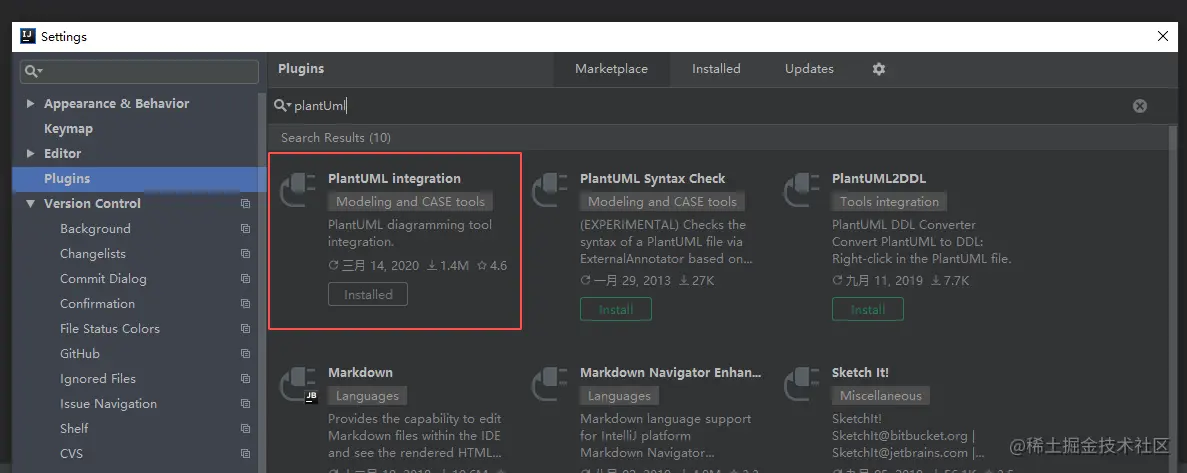Viewport: 1187px width, 473px height.
Task: Open the GitHub settings
Action: point(79,353)
